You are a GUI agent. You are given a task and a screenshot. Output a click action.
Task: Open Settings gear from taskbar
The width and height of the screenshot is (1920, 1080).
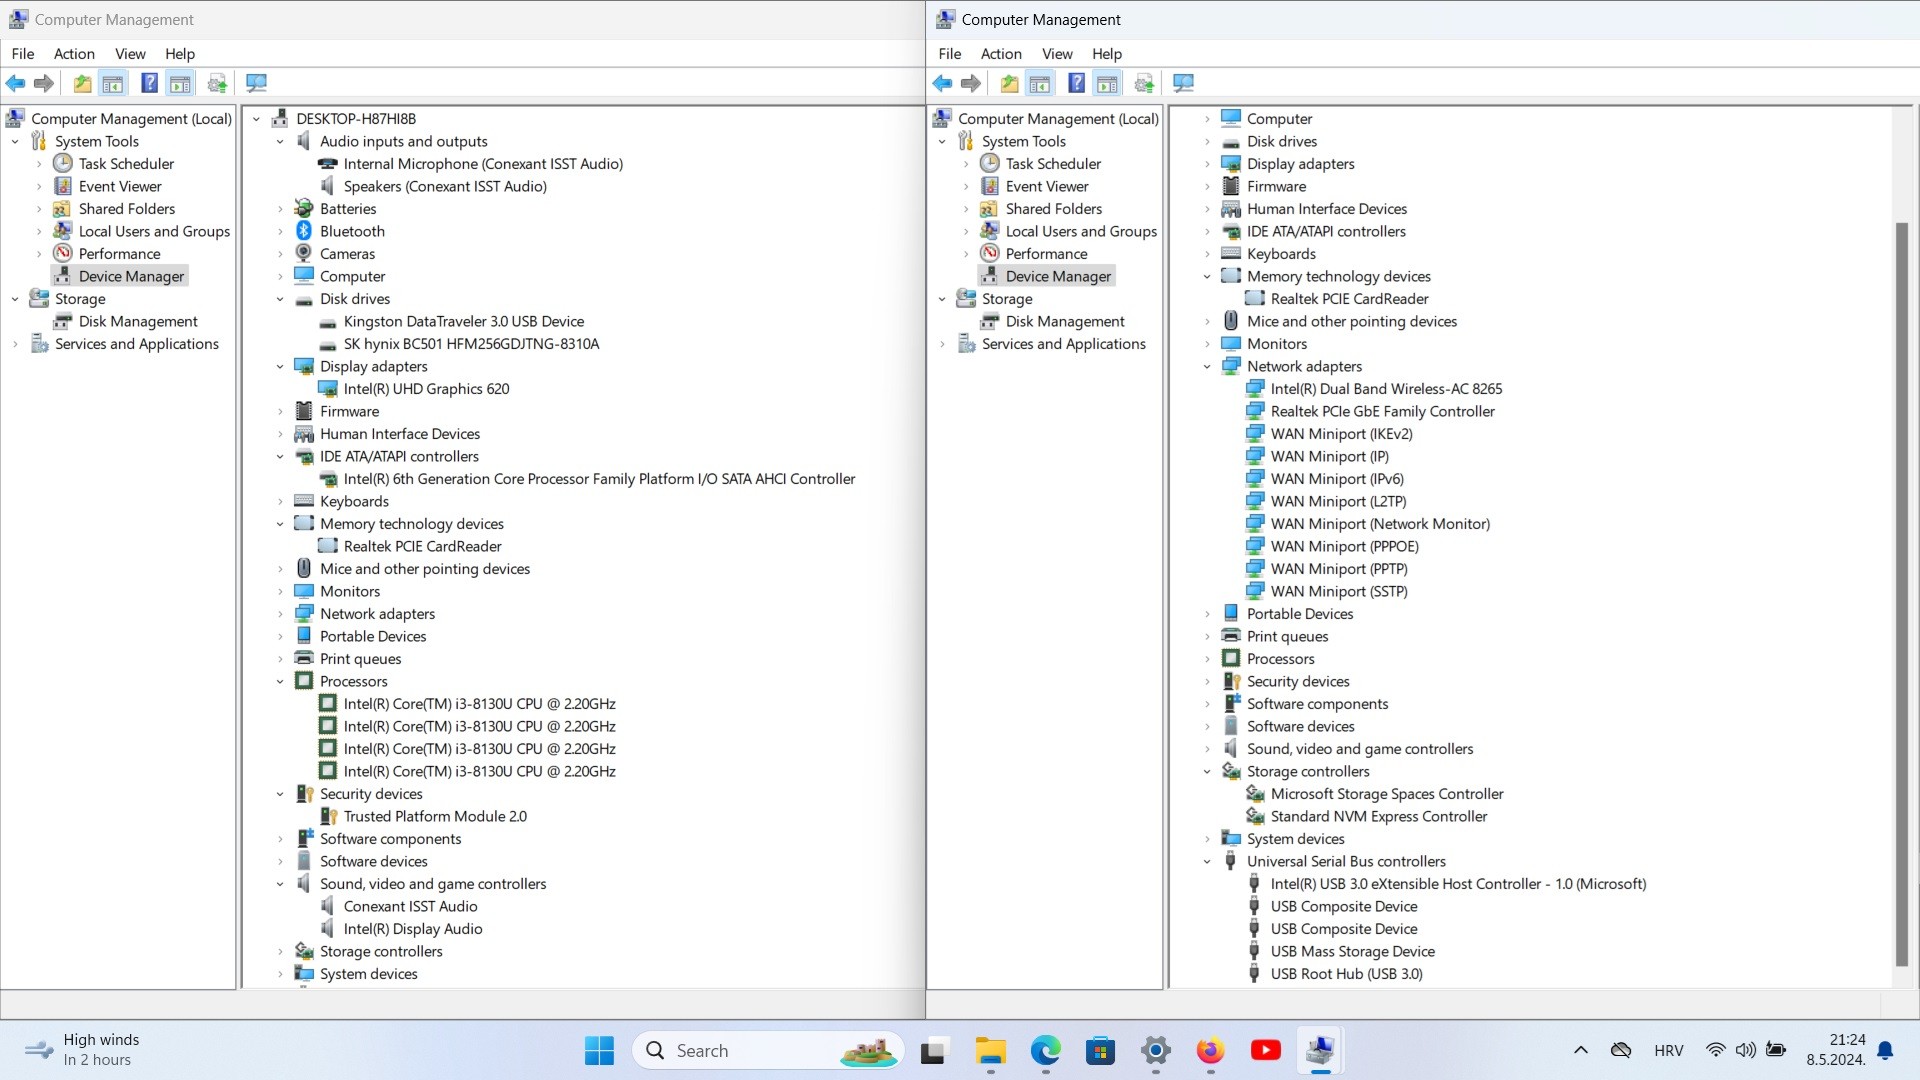[1156, 1051]
